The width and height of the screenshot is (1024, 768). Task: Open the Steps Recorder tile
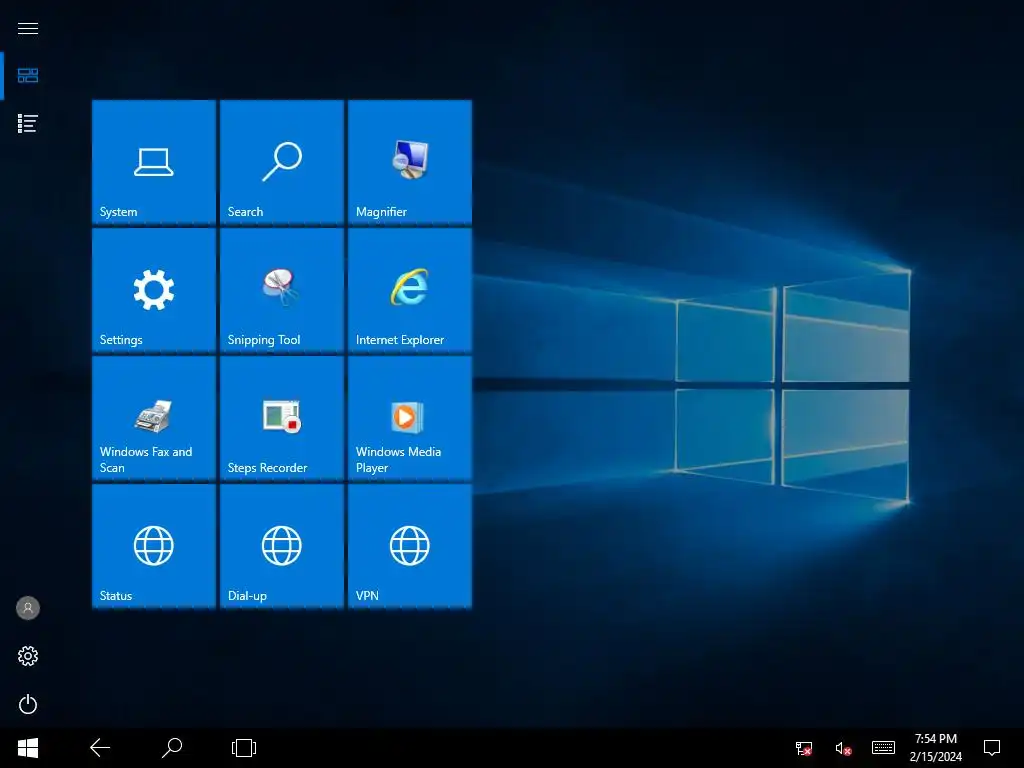pos(281,418)
